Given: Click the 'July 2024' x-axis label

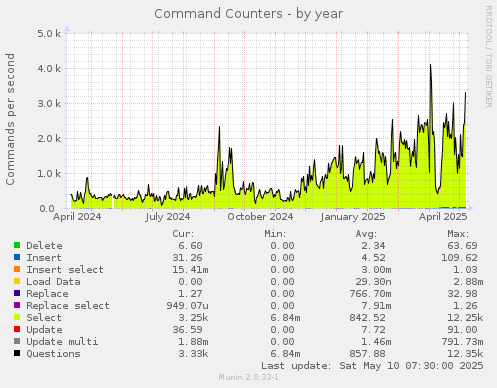Looking at the screenshot, I should coord(168,217).
